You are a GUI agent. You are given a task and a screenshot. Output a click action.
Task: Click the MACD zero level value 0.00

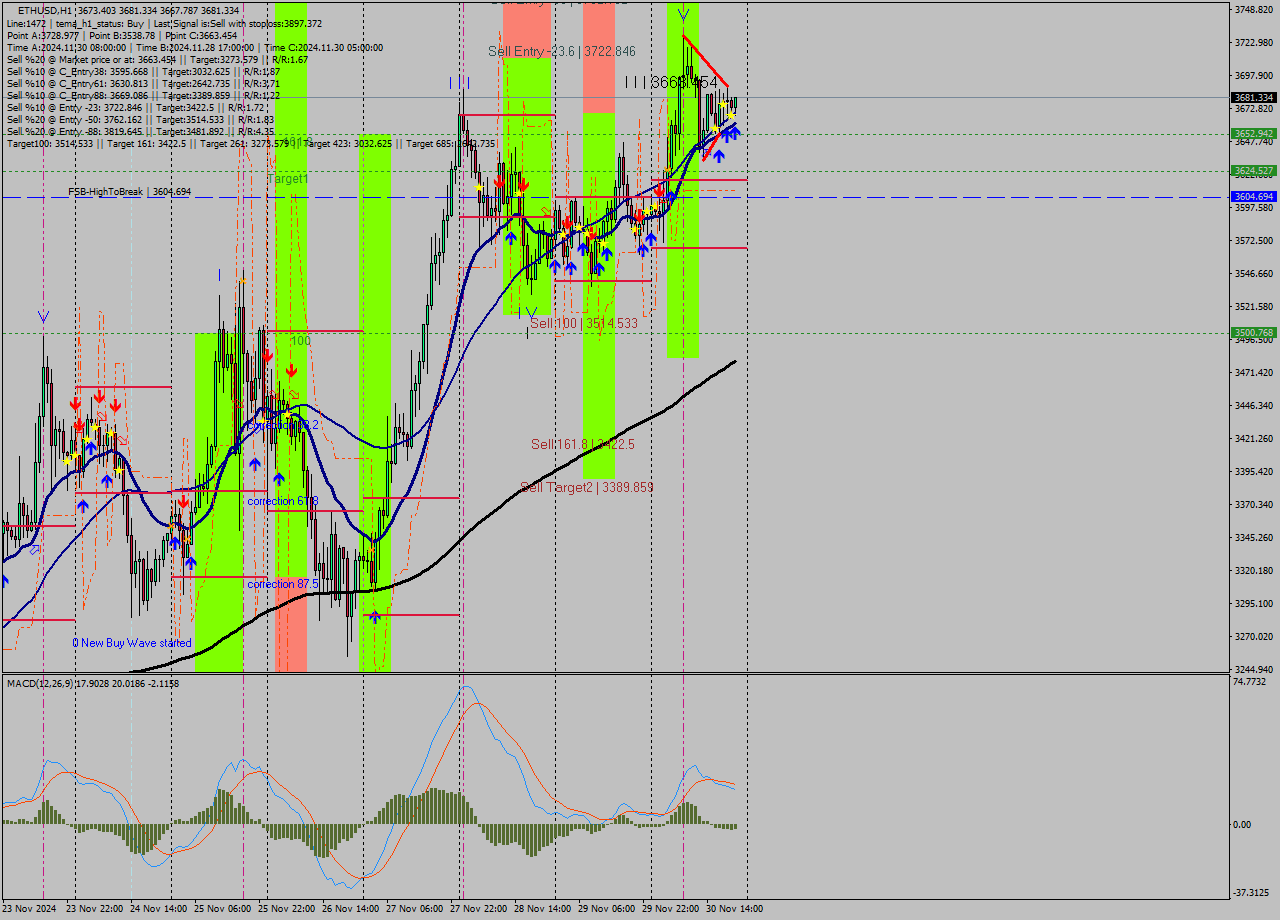1242,825
